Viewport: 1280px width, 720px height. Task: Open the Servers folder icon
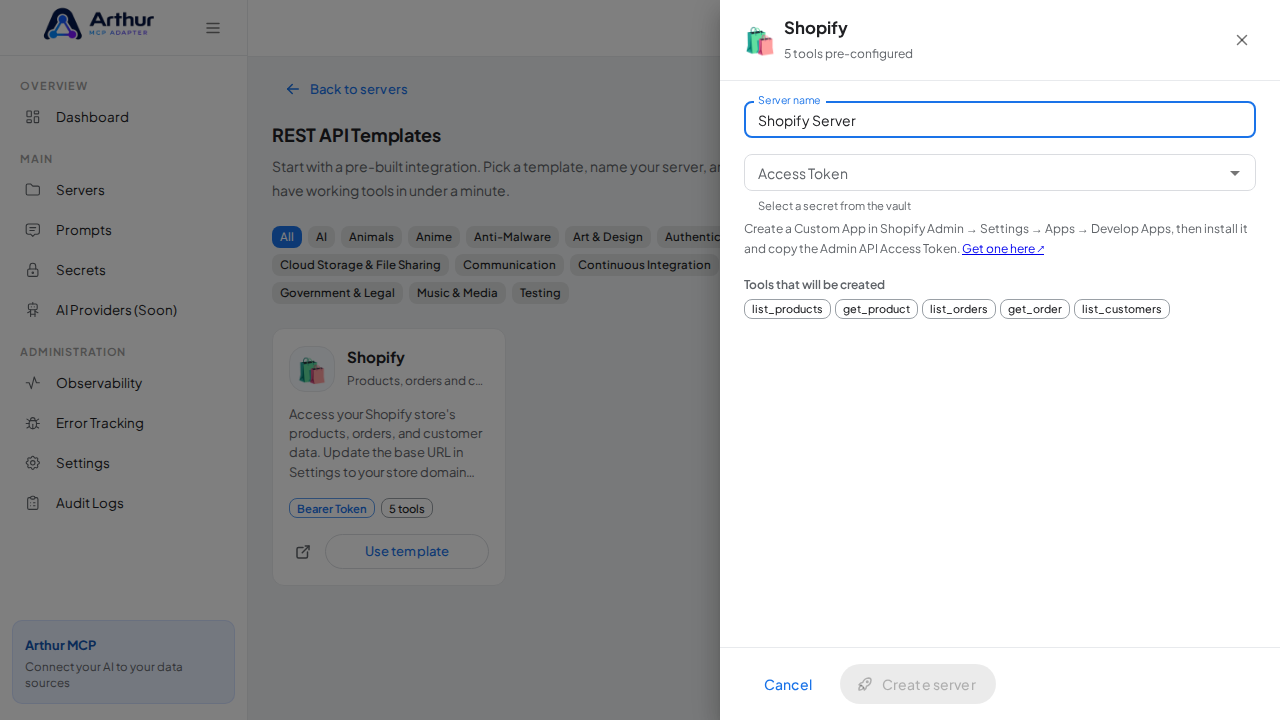coord(33,190)
